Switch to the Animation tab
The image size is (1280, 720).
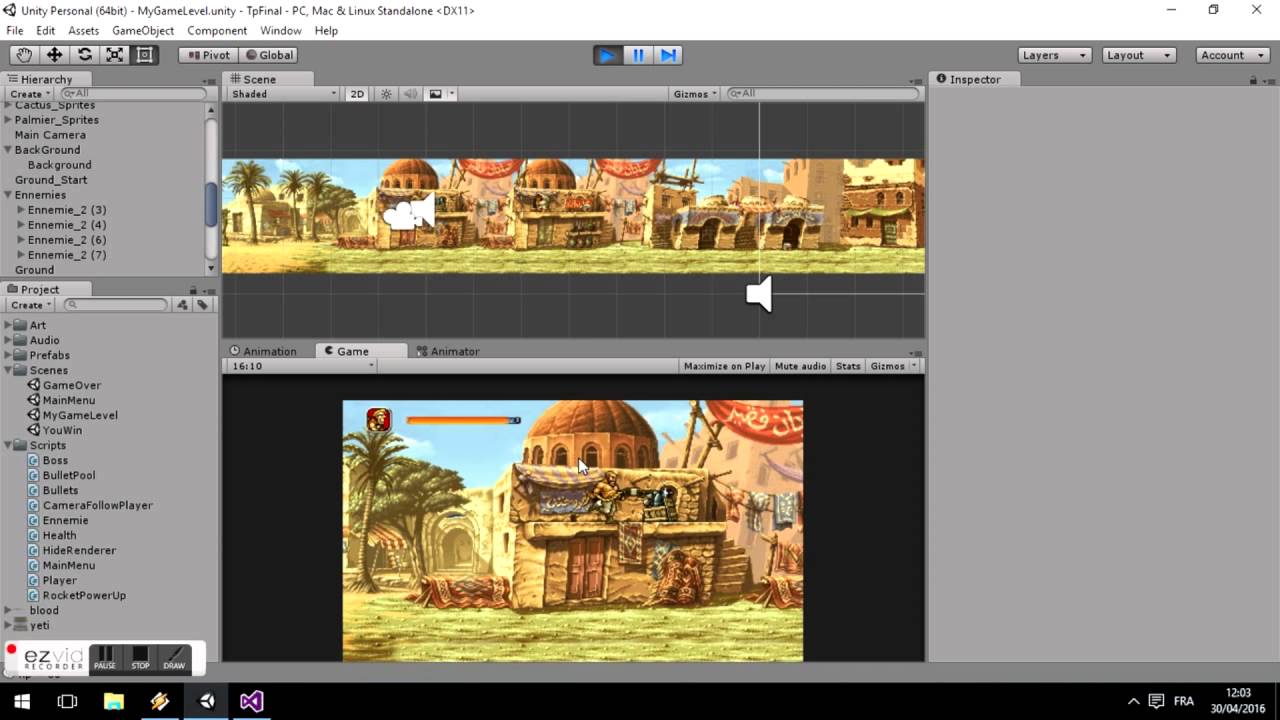[264, 351]
